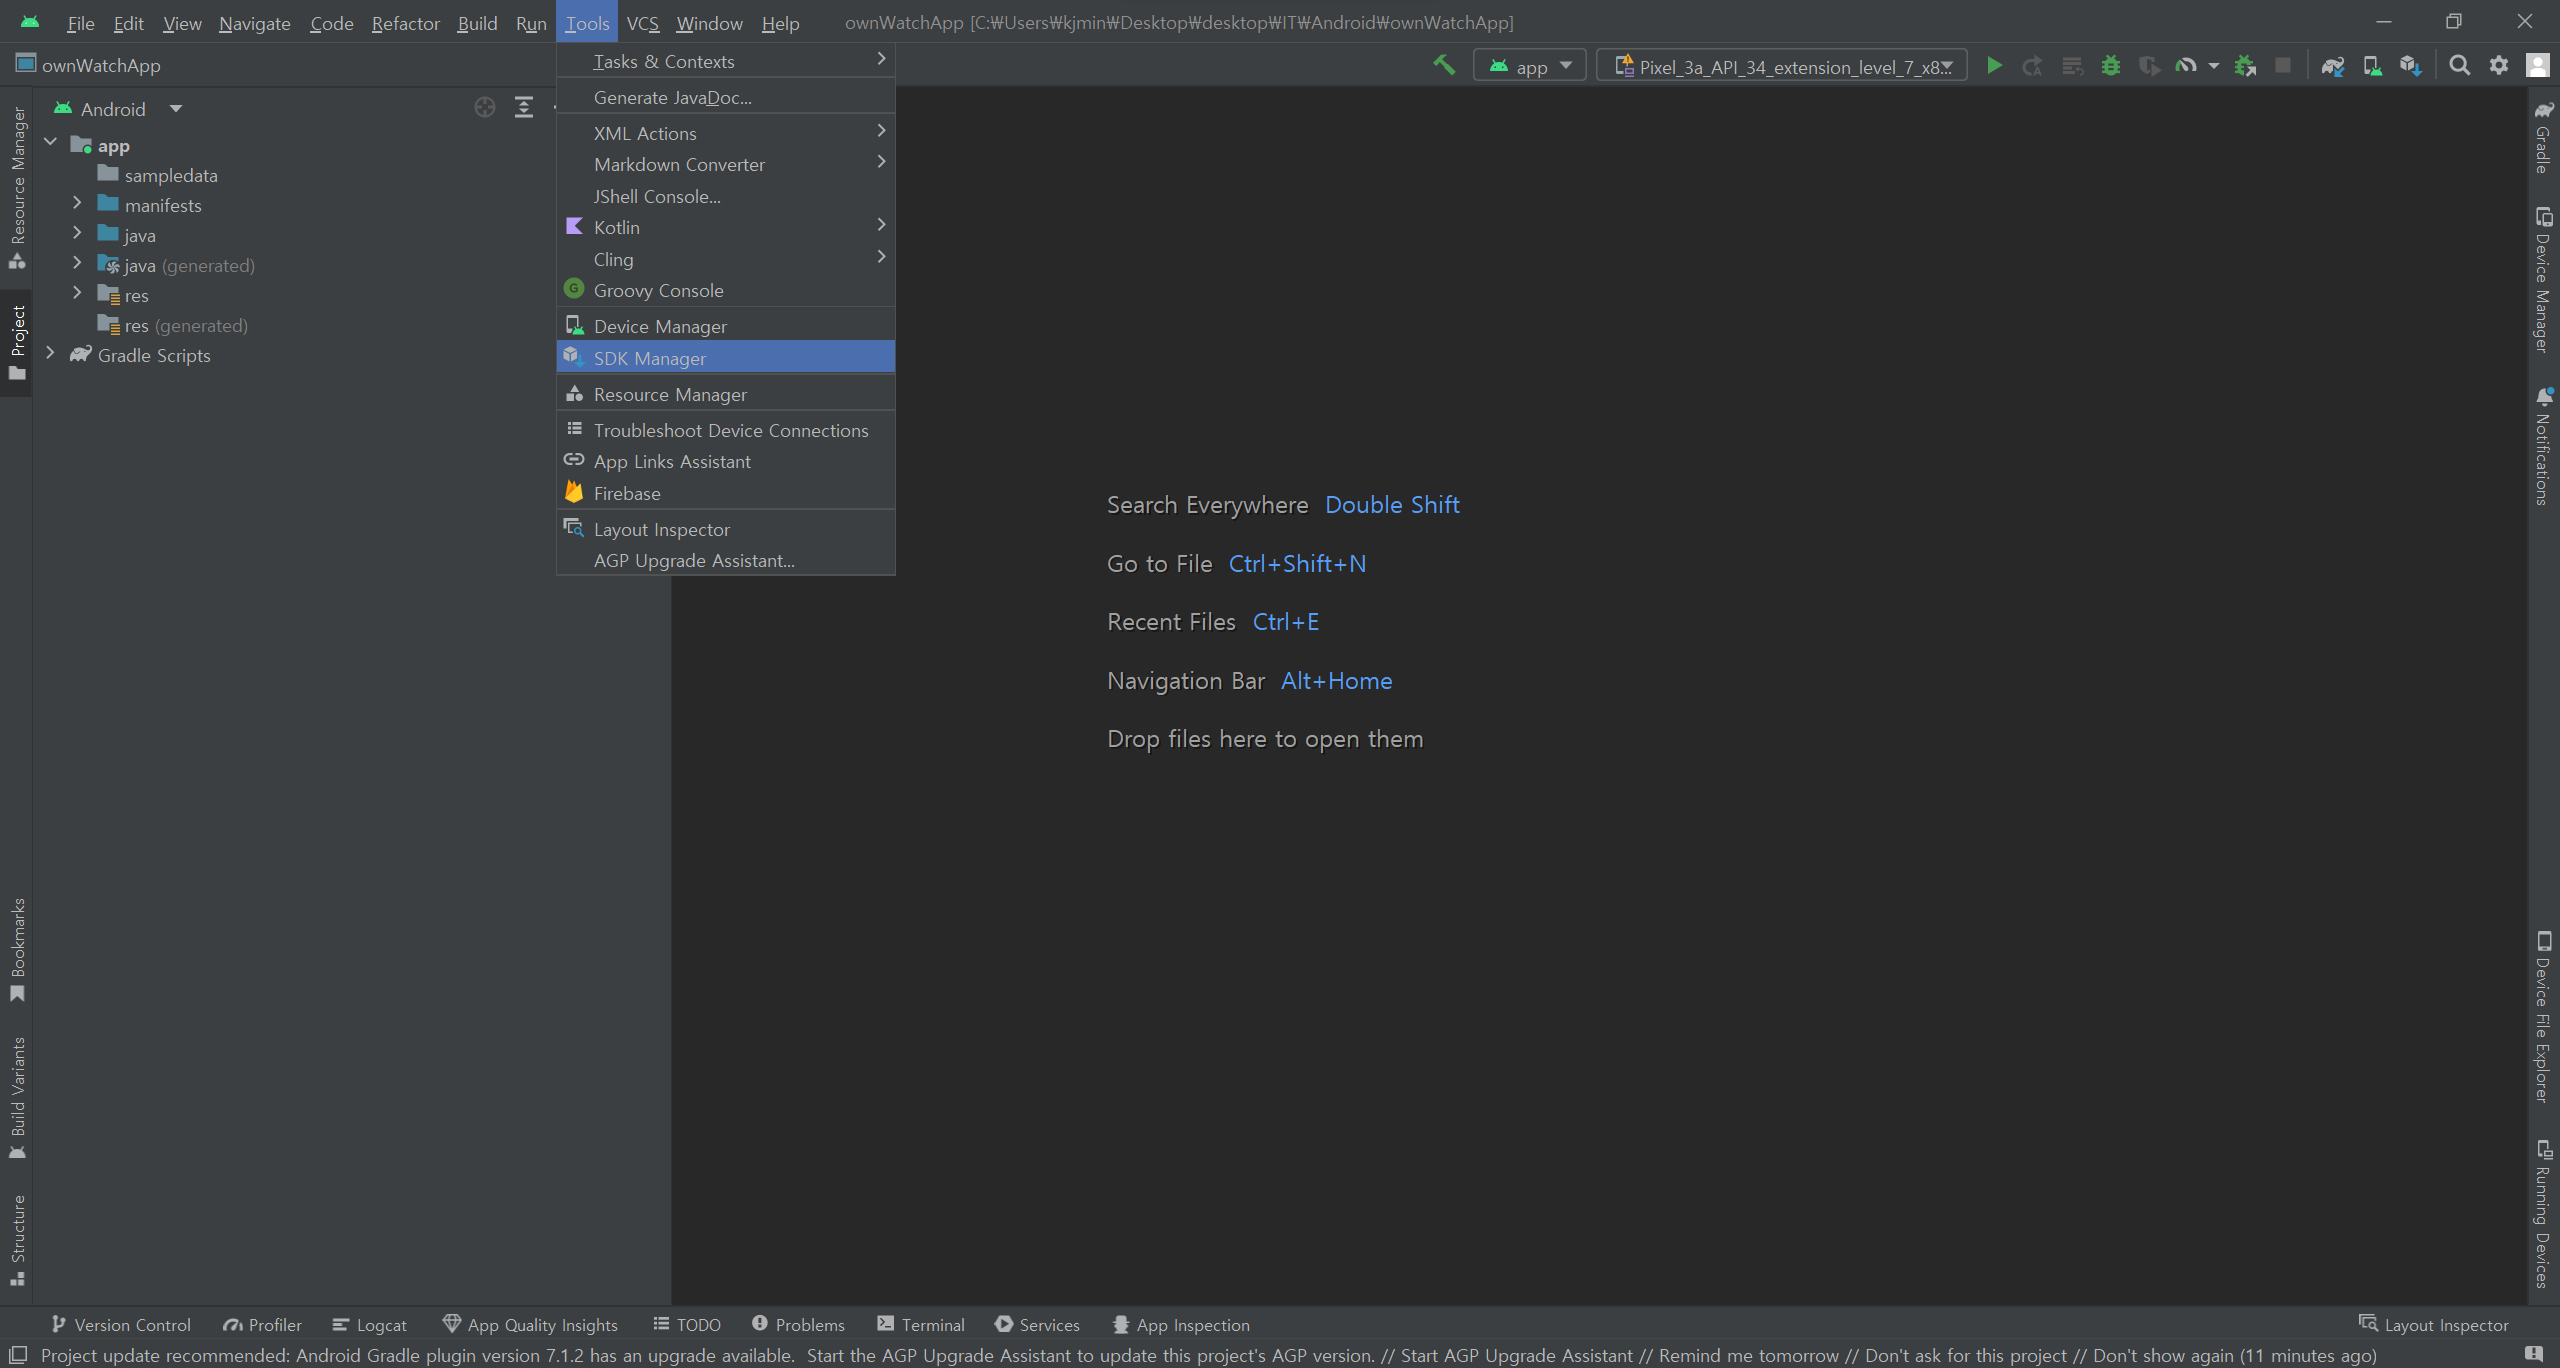Open the dropdown arrow next to Profile icon
The height and width of the screenshot is (1368, 2560).
2213,66
